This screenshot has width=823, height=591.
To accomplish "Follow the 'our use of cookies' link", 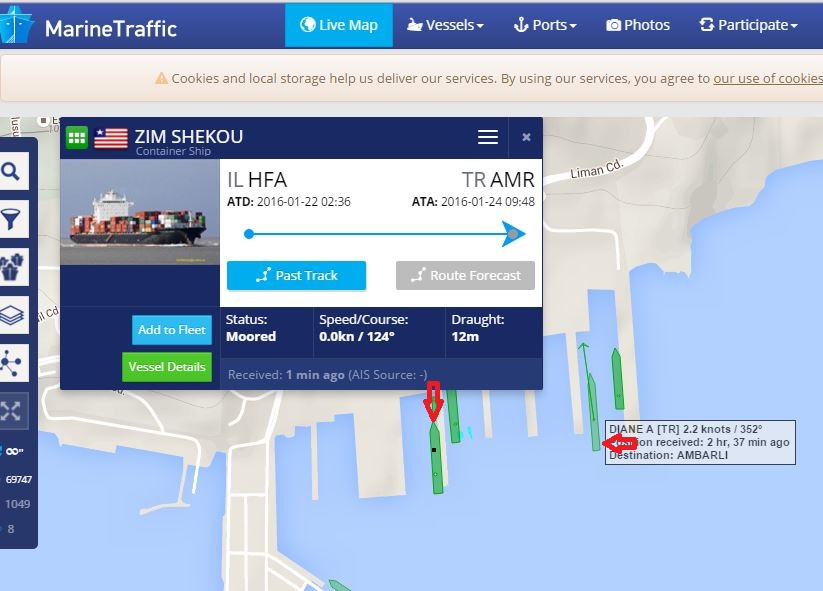I will tap(768, 78).
